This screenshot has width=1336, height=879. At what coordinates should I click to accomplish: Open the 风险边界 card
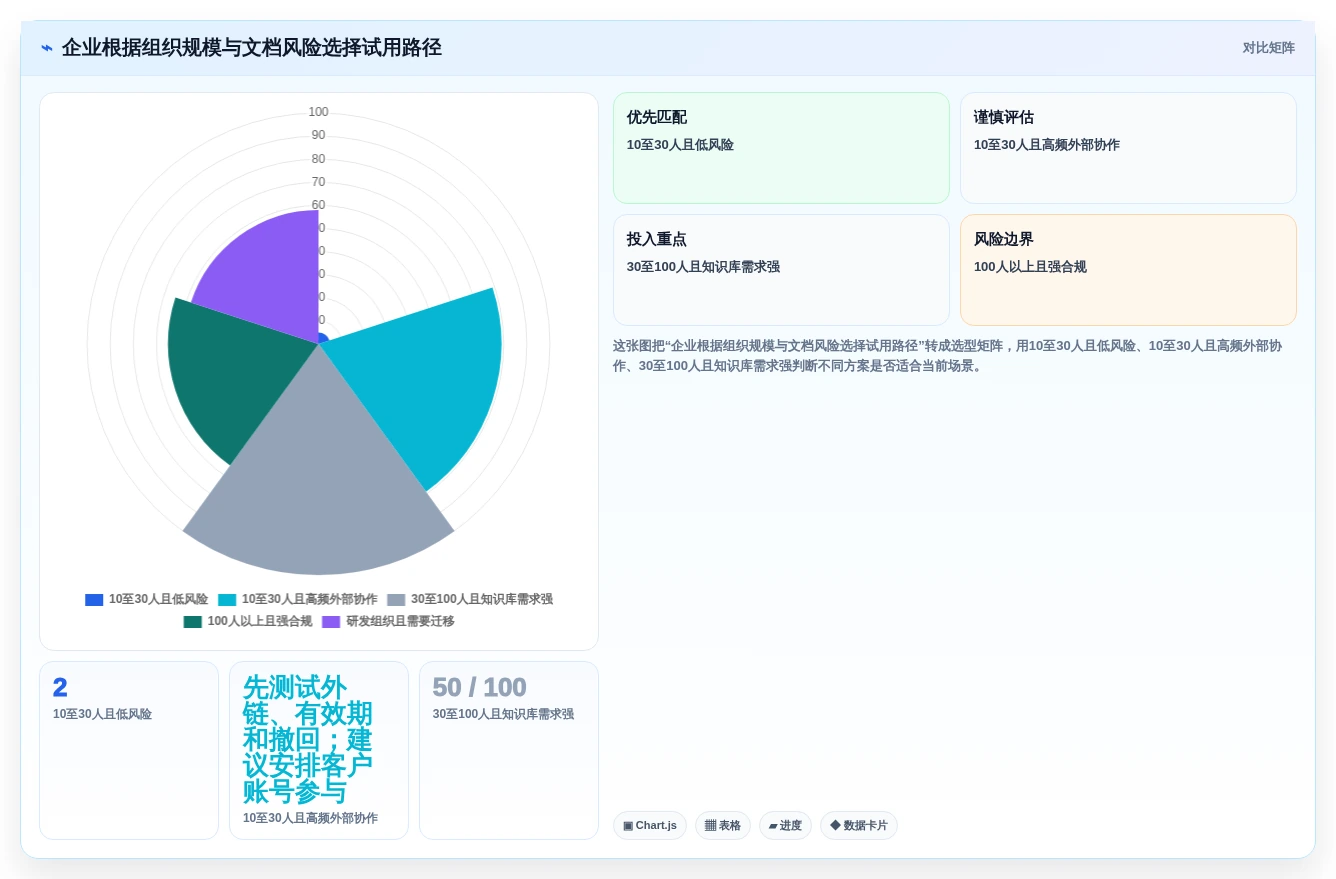pyautogui.click(x=1128, y=270)
